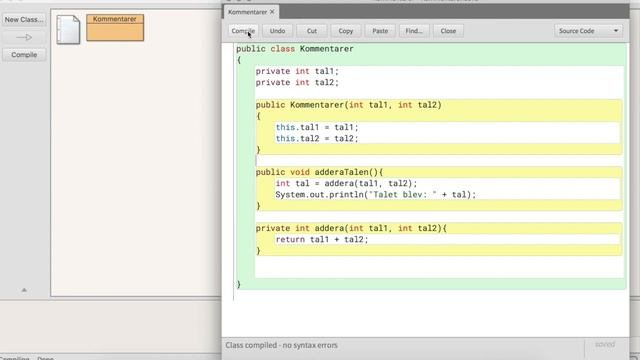Collapse the sidebar using the small up triangle
Image resolution: width=640 pixels, height=360 pixels.
point(24,290)
